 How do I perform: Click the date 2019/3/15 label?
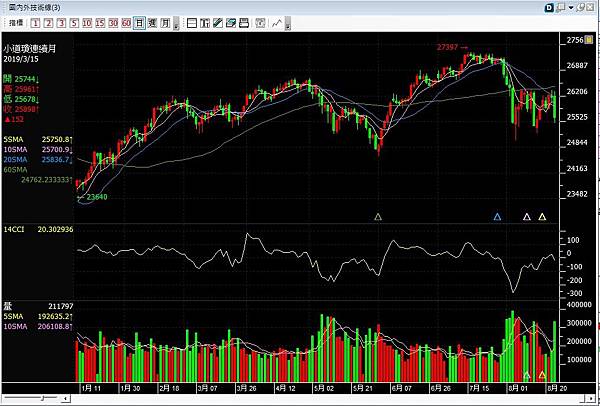21,59
